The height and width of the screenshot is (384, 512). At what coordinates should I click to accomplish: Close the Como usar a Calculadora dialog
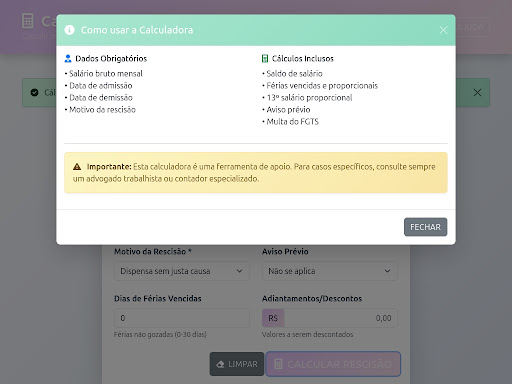(443, 30)
